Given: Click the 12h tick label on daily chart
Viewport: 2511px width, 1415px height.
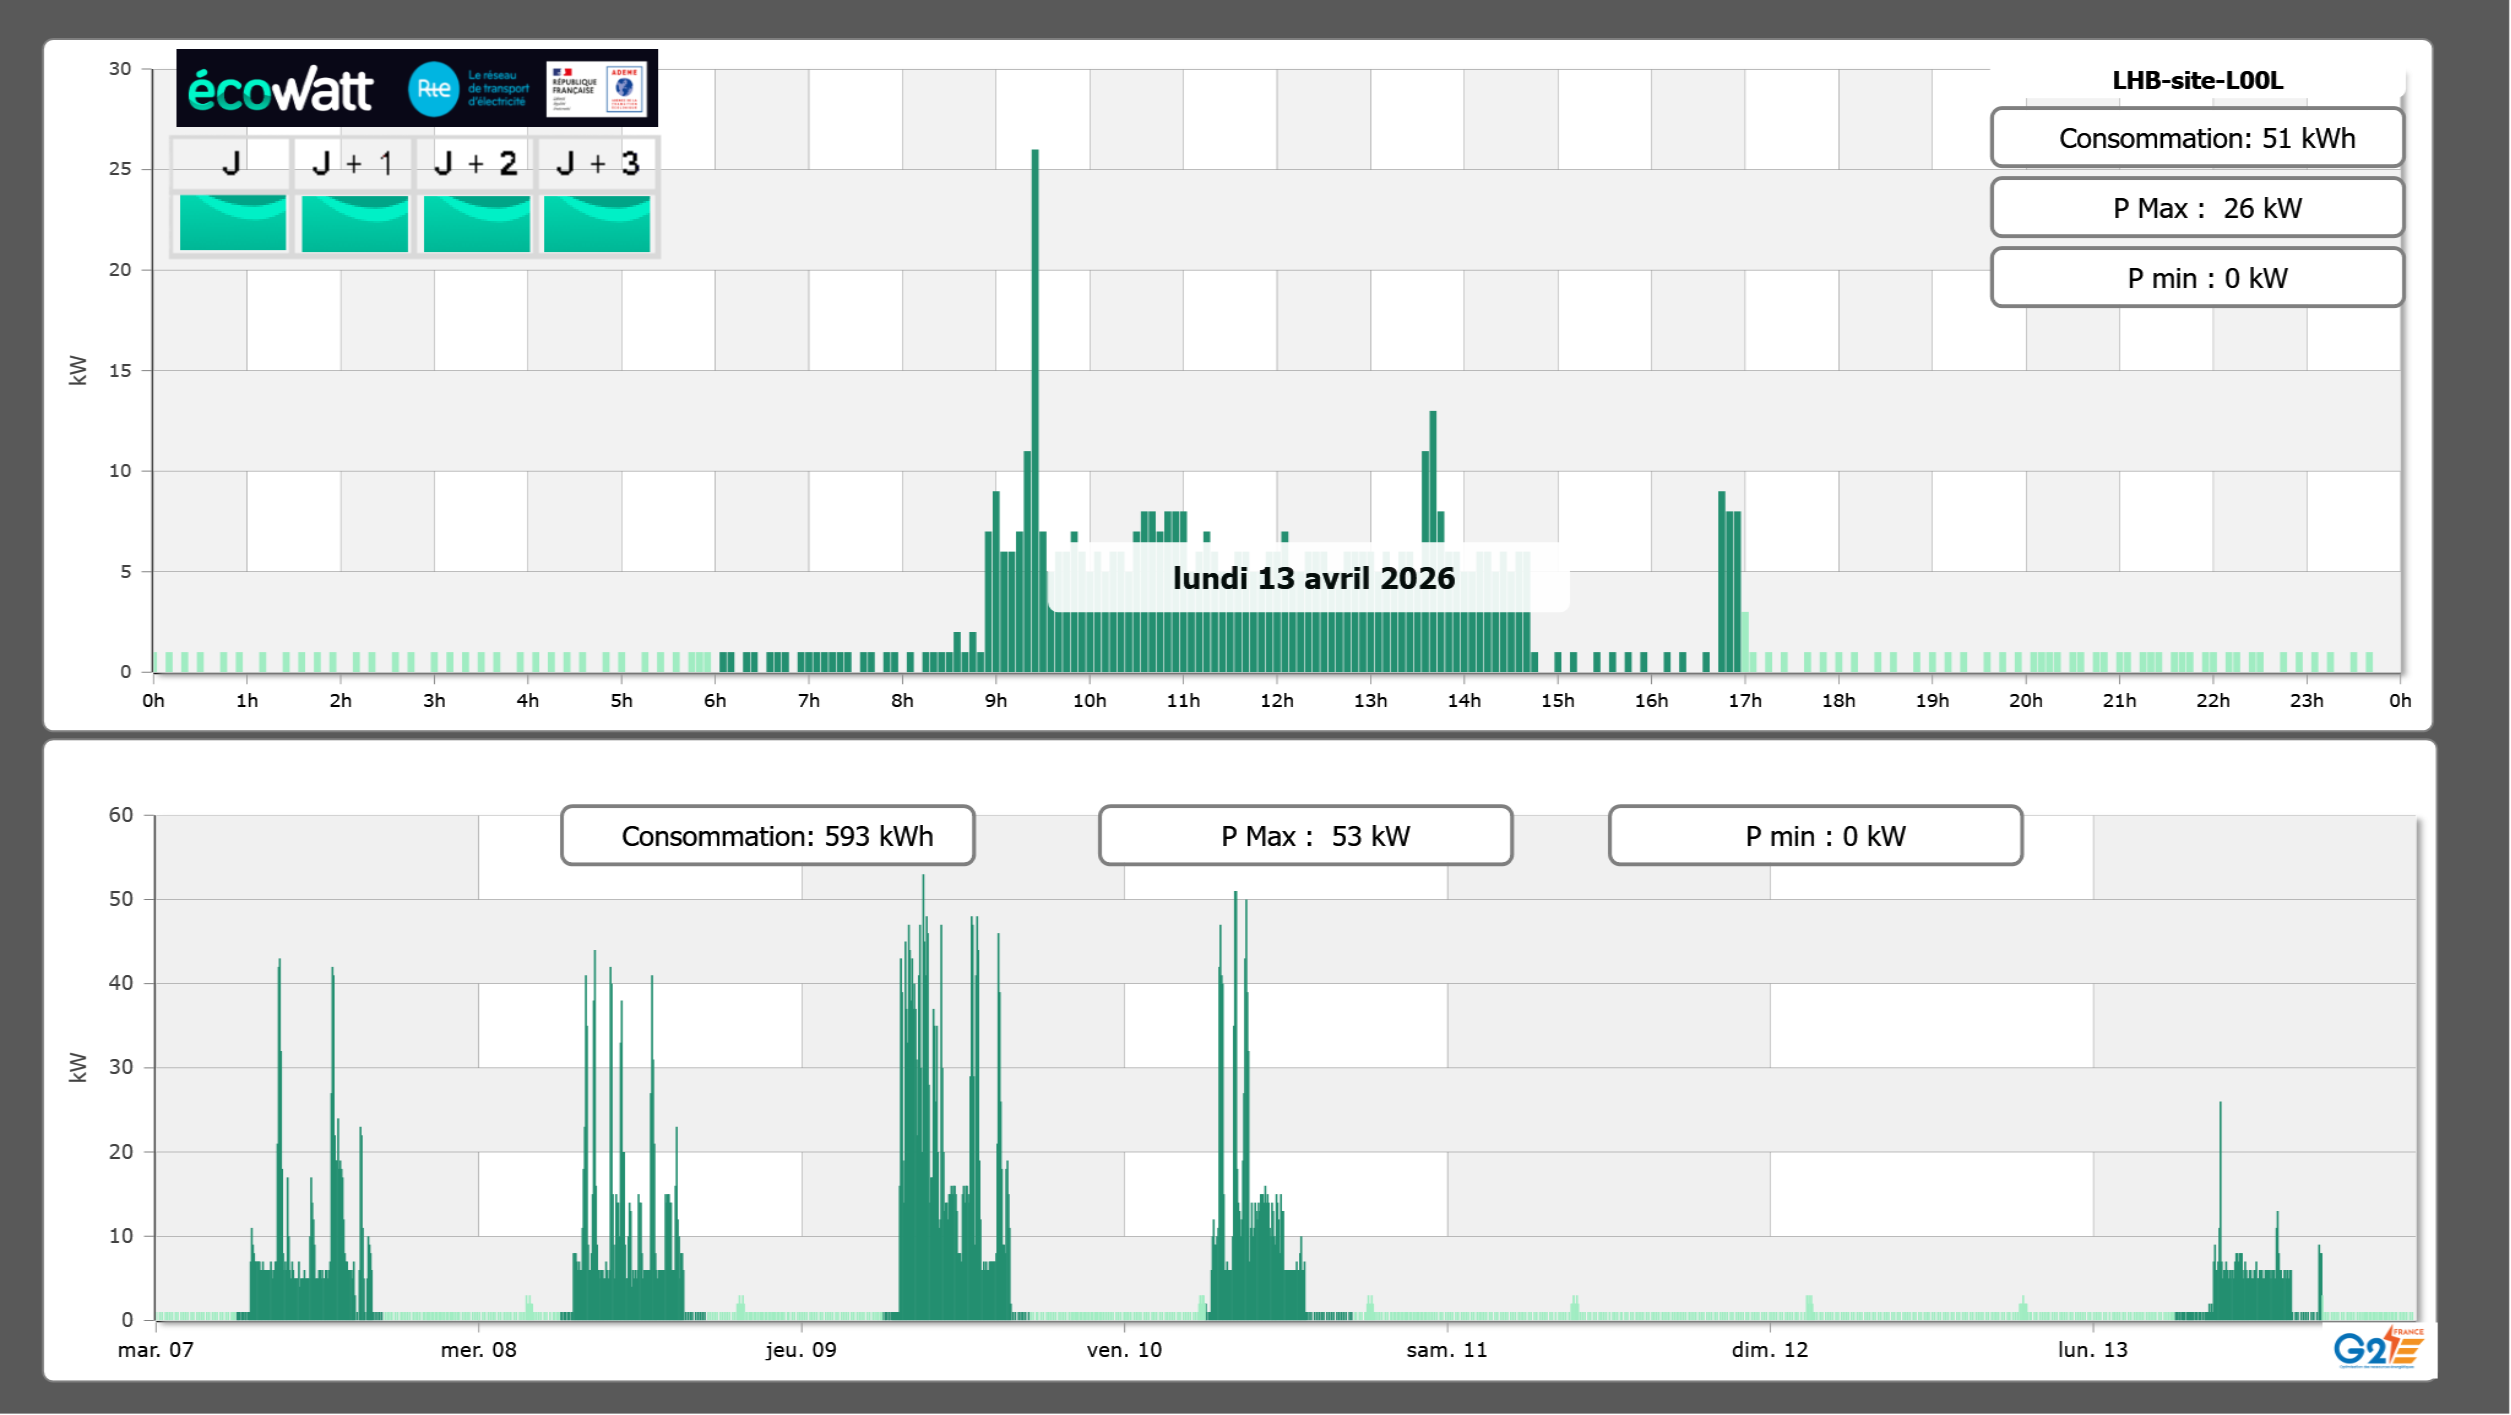Looking at the screenshot, I should pyautogui.click(x=1277, y=701).
